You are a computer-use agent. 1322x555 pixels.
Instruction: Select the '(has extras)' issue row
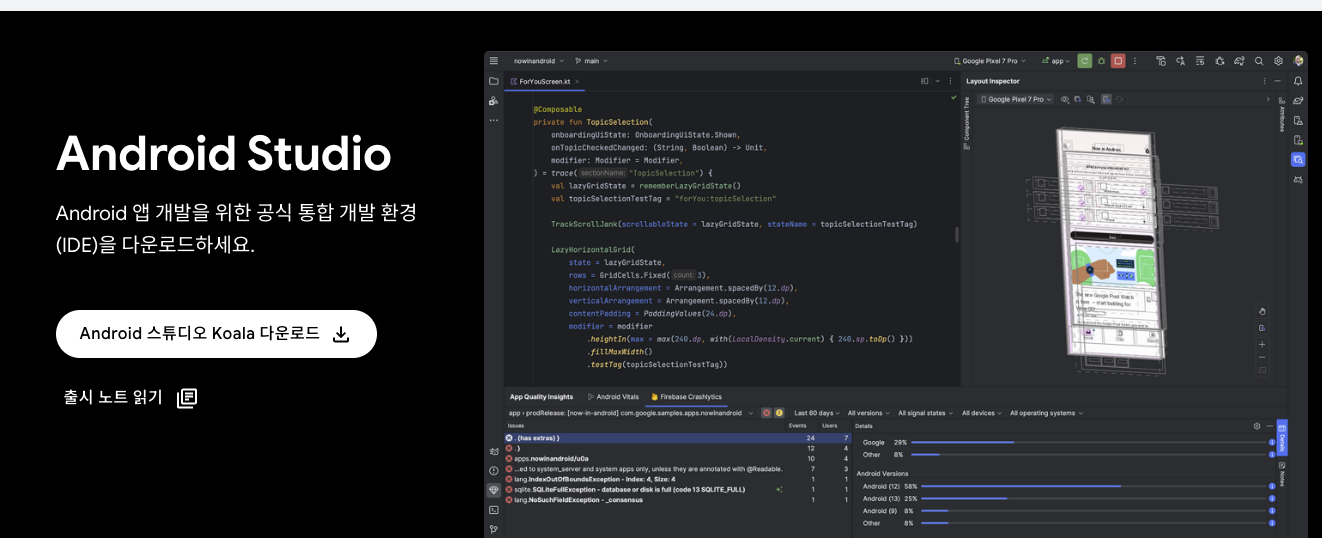coord(678,438)
